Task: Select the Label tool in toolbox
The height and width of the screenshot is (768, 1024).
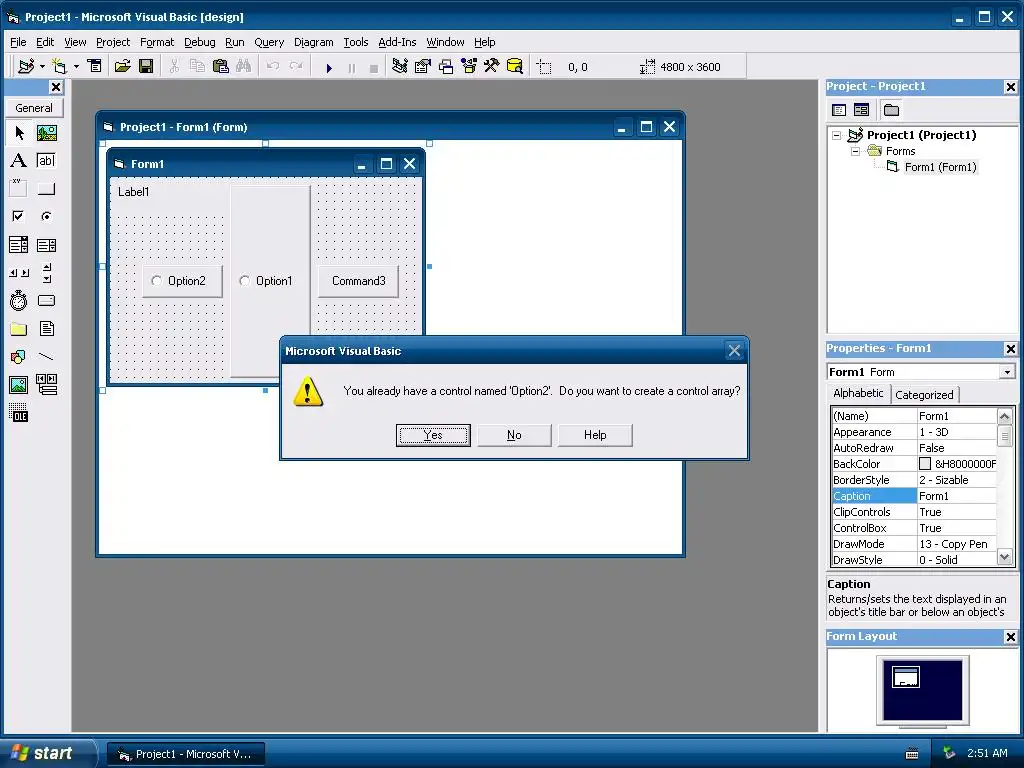Action: 19,161
